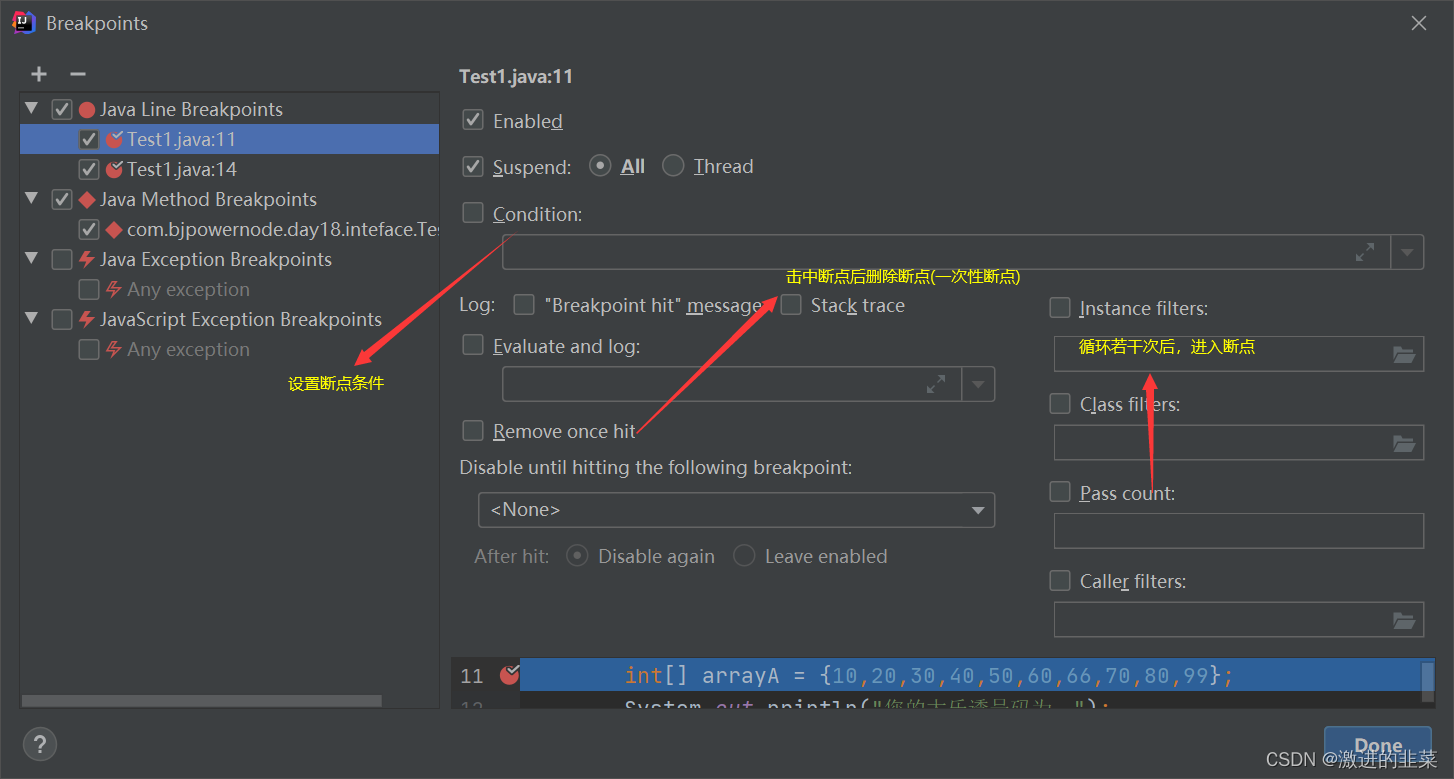Open the Disable until hitting <None> dropdown
The height and width of the screenshot is (779, 1454).
[x=736, y=510]
